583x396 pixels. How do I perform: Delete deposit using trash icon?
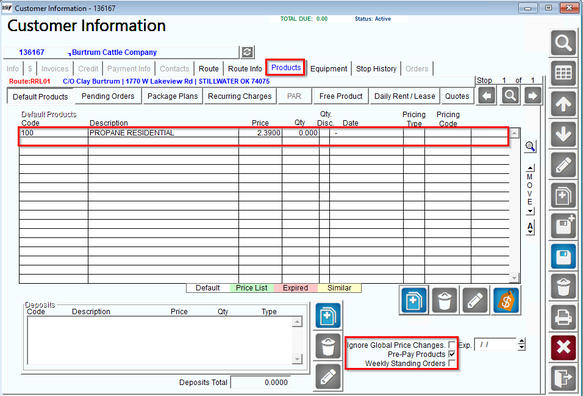click(328, 346)
